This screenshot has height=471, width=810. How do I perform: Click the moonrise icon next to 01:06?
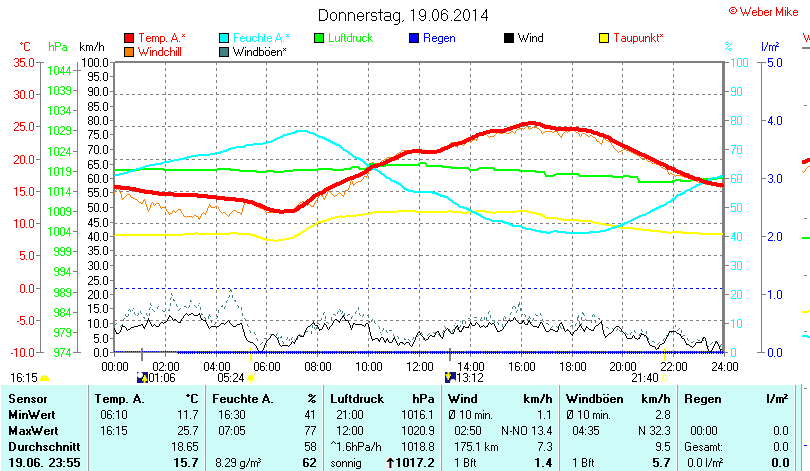point(141,377)
